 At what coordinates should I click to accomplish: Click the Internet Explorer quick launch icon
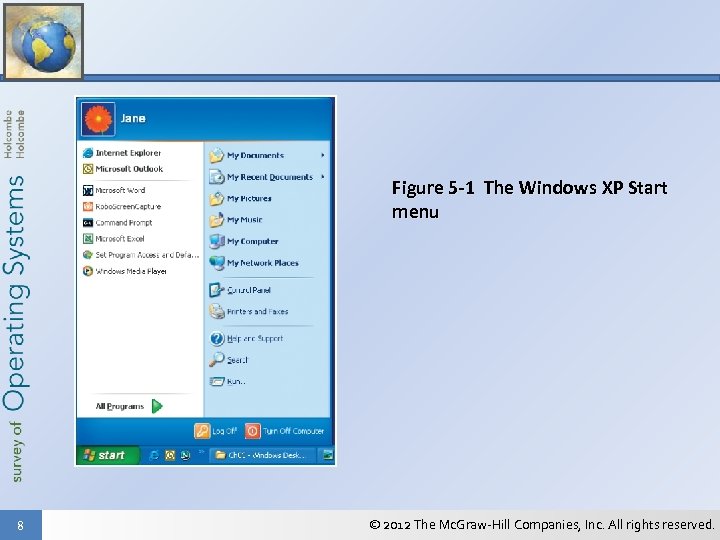click(x=154, y=455)
